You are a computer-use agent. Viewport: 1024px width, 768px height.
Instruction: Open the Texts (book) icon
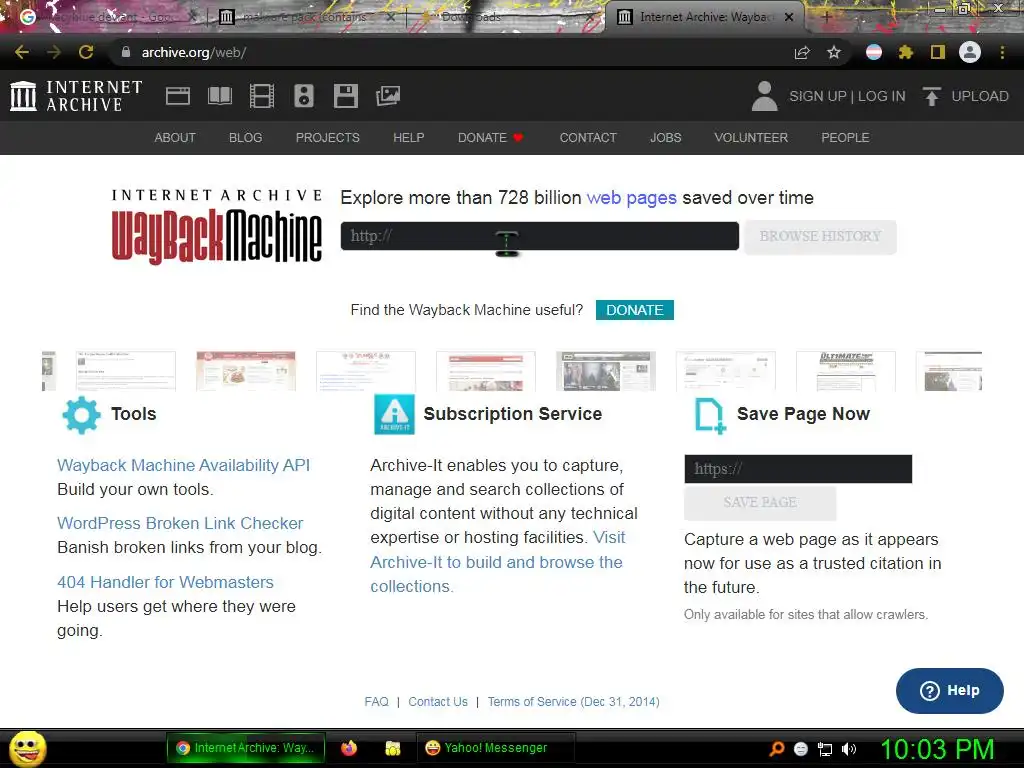pyautogui.click(x=220, y=96)
